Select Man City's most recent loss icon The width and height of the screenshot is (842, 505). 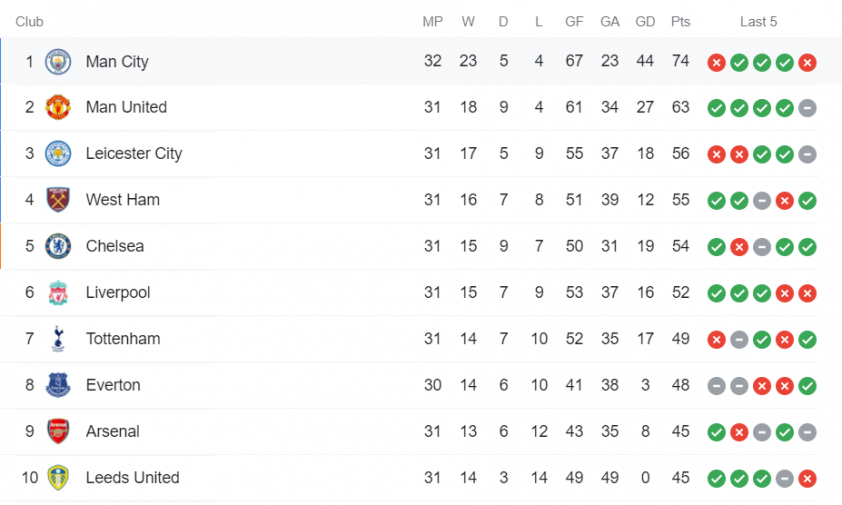807,62
